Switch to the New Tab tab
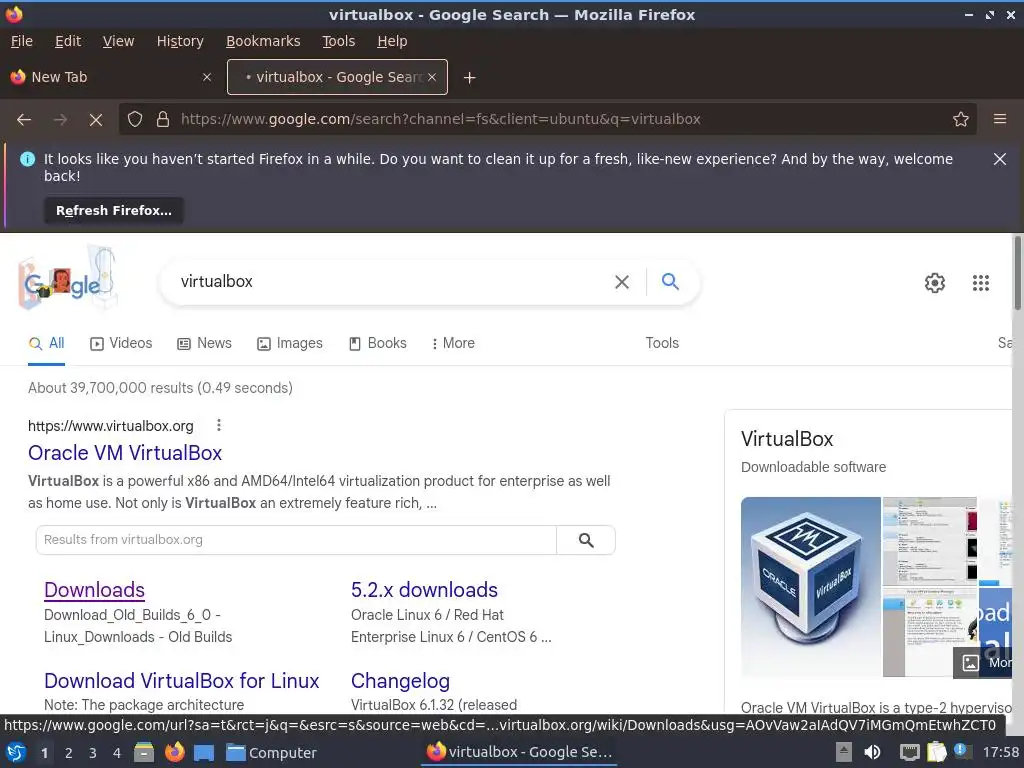 112,77
